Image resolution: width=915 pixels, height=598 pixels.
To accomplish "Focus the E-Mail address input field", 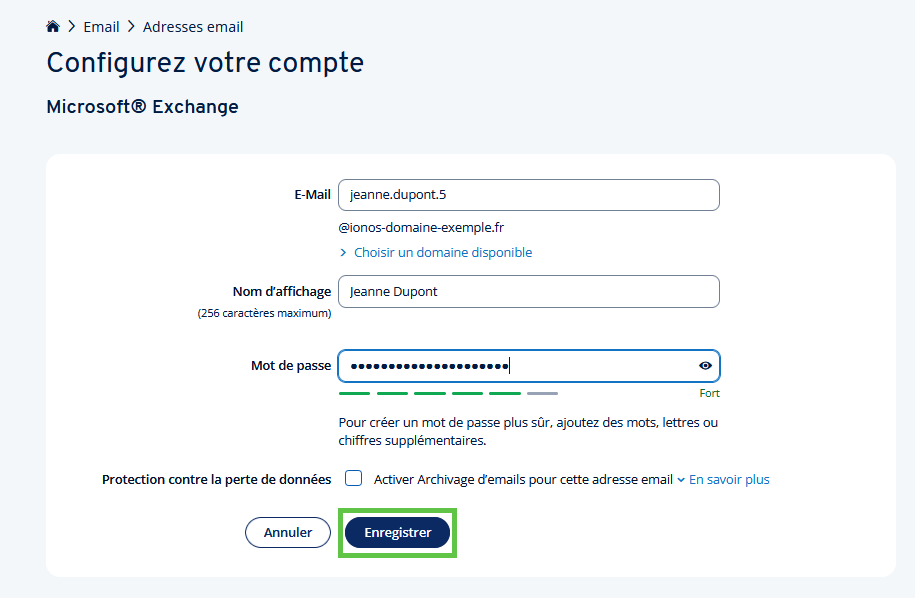I will click(x=528, y=195).
